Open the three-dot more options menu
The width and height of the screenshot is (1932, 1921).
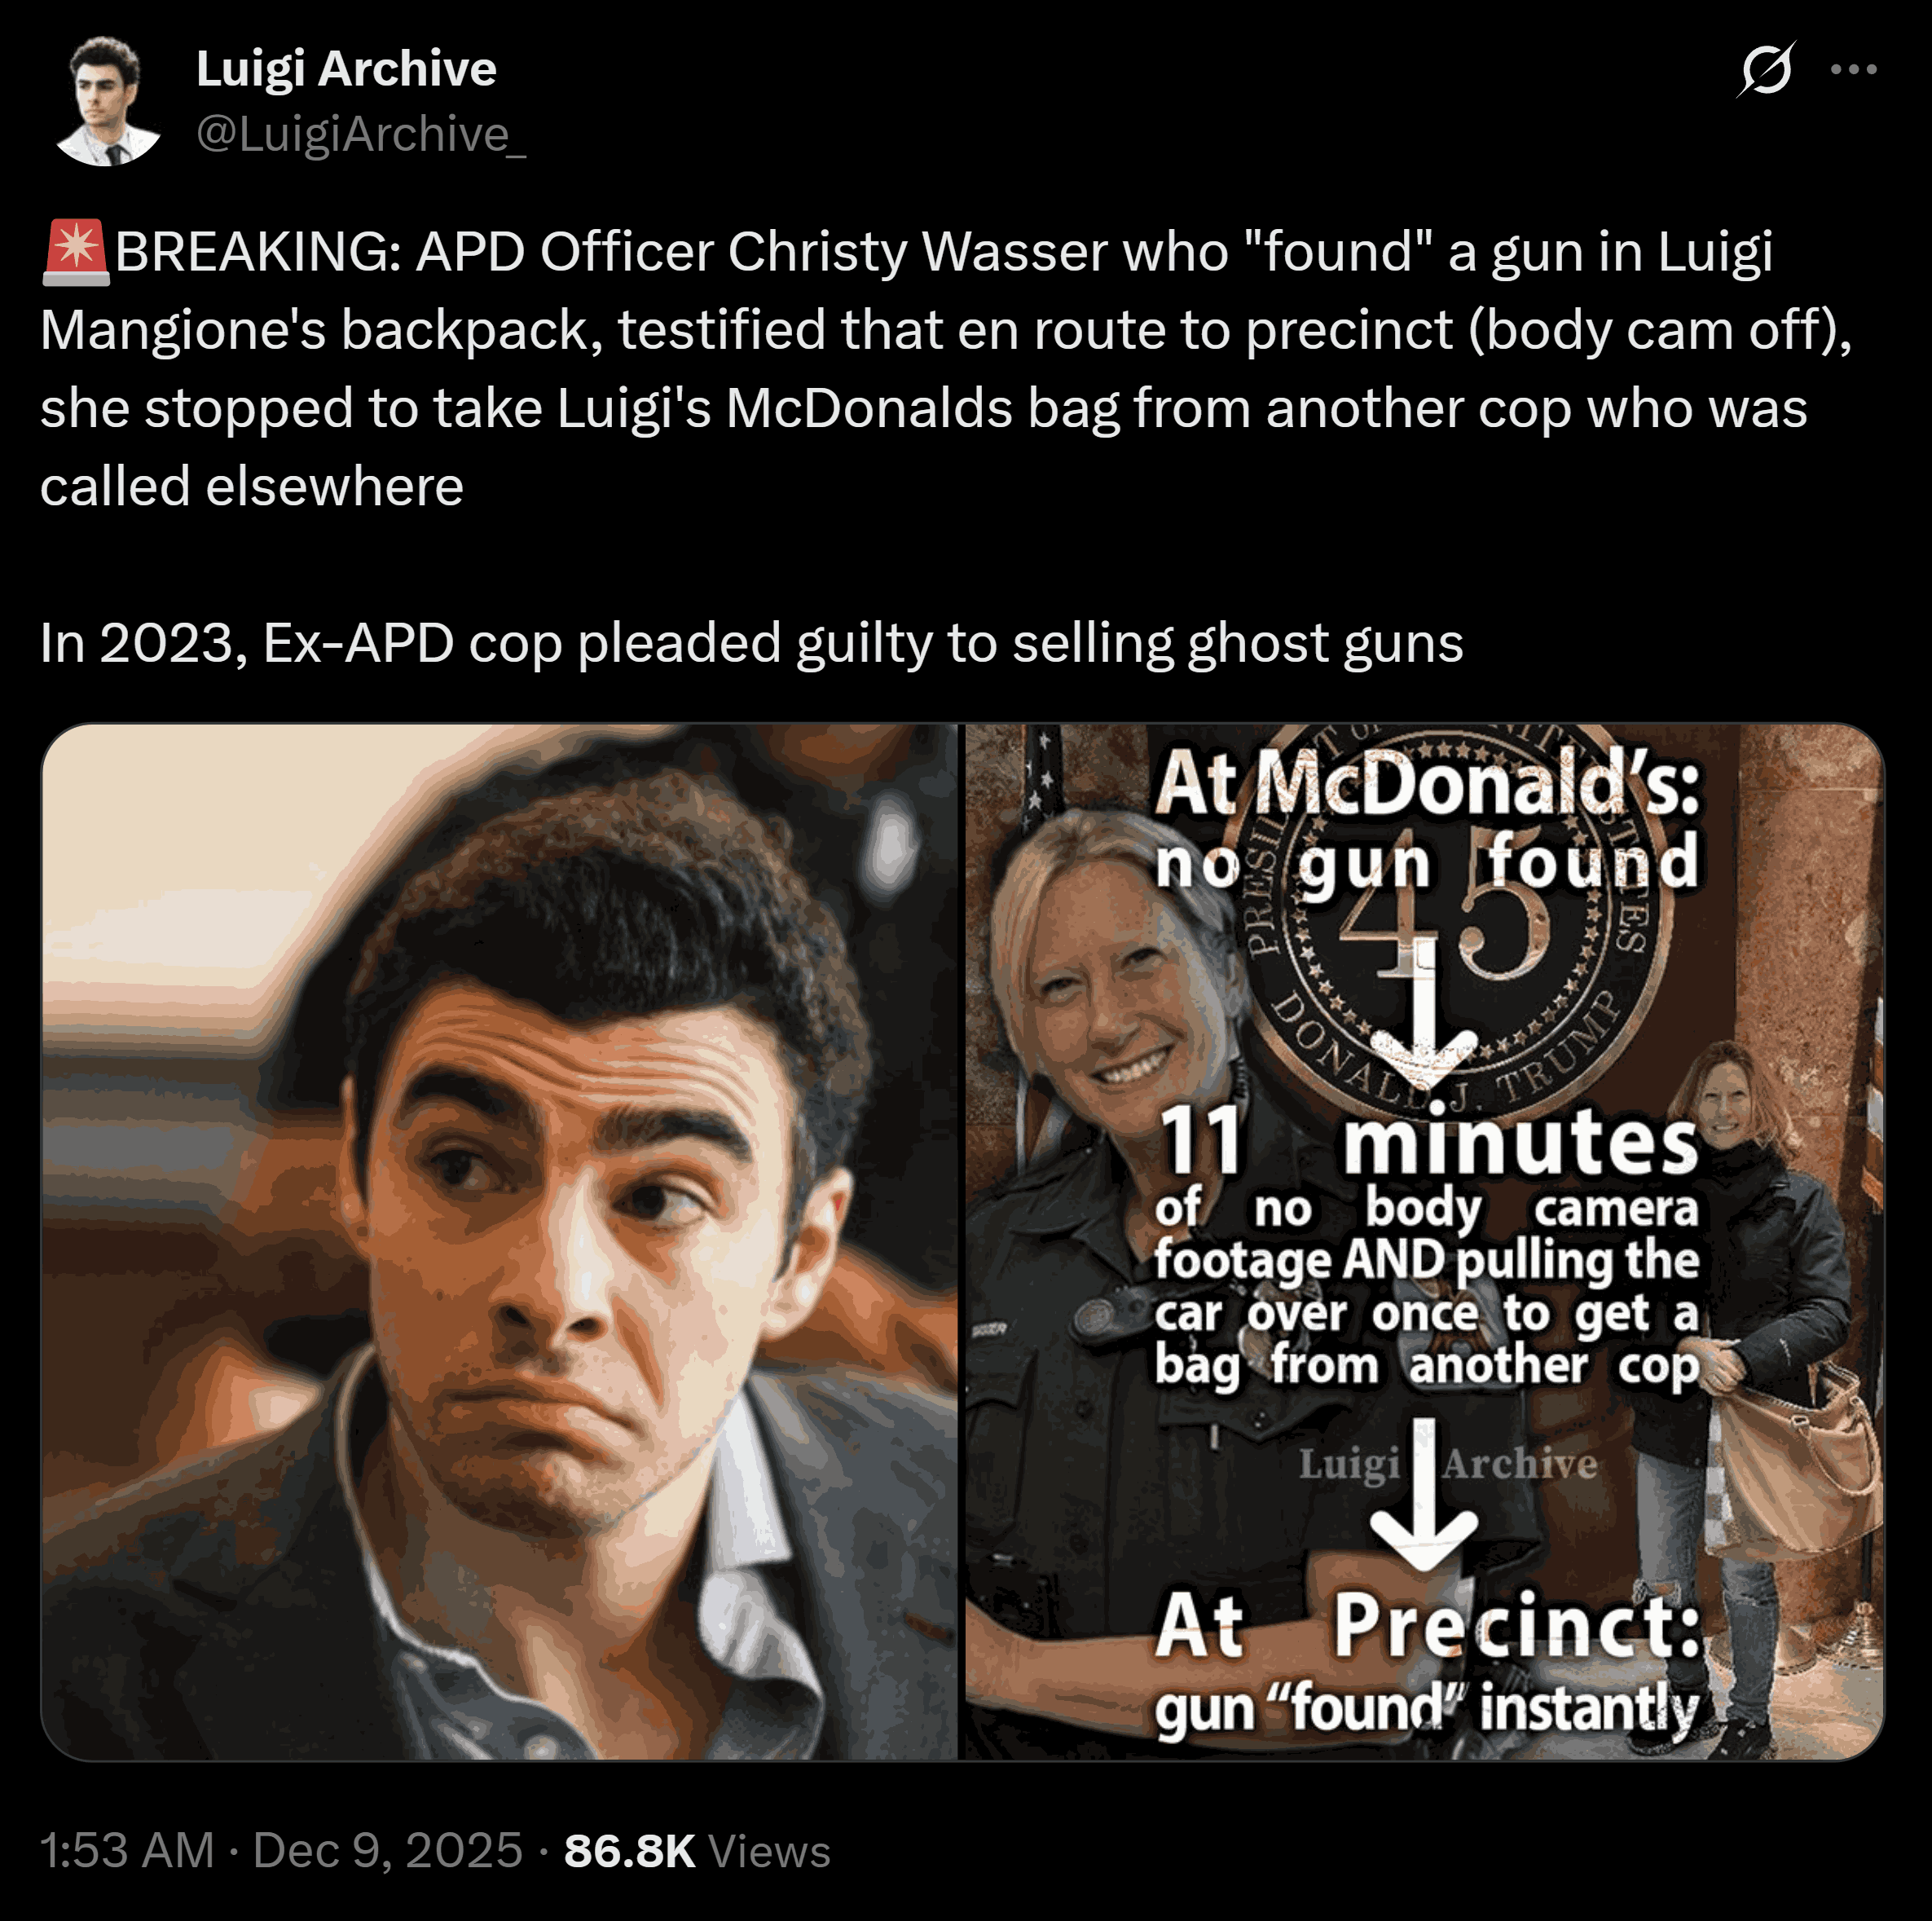click(x=1853, y=69)
